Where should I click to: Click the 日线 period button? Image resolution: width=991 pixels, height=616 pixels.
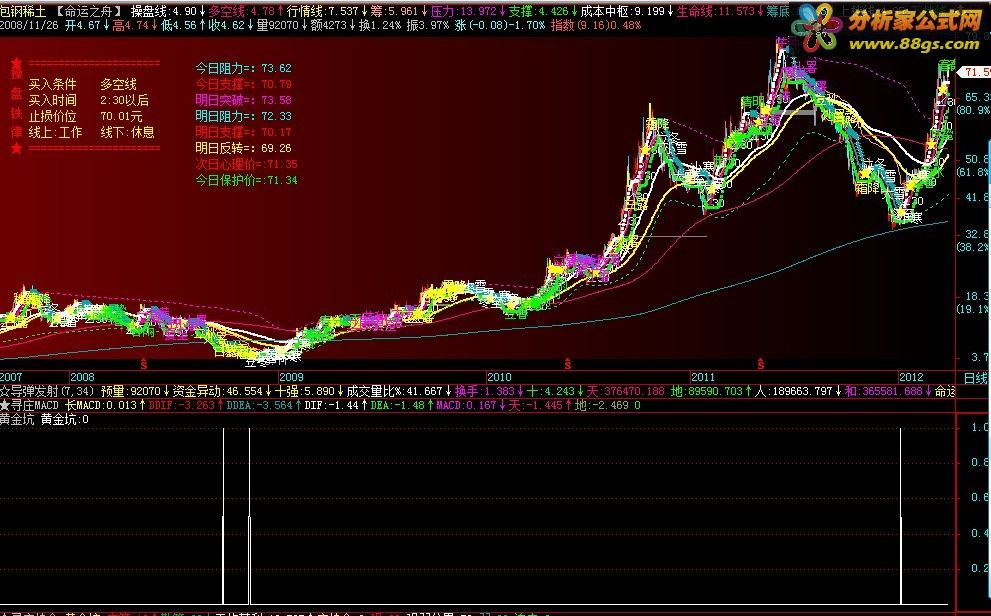975,378
